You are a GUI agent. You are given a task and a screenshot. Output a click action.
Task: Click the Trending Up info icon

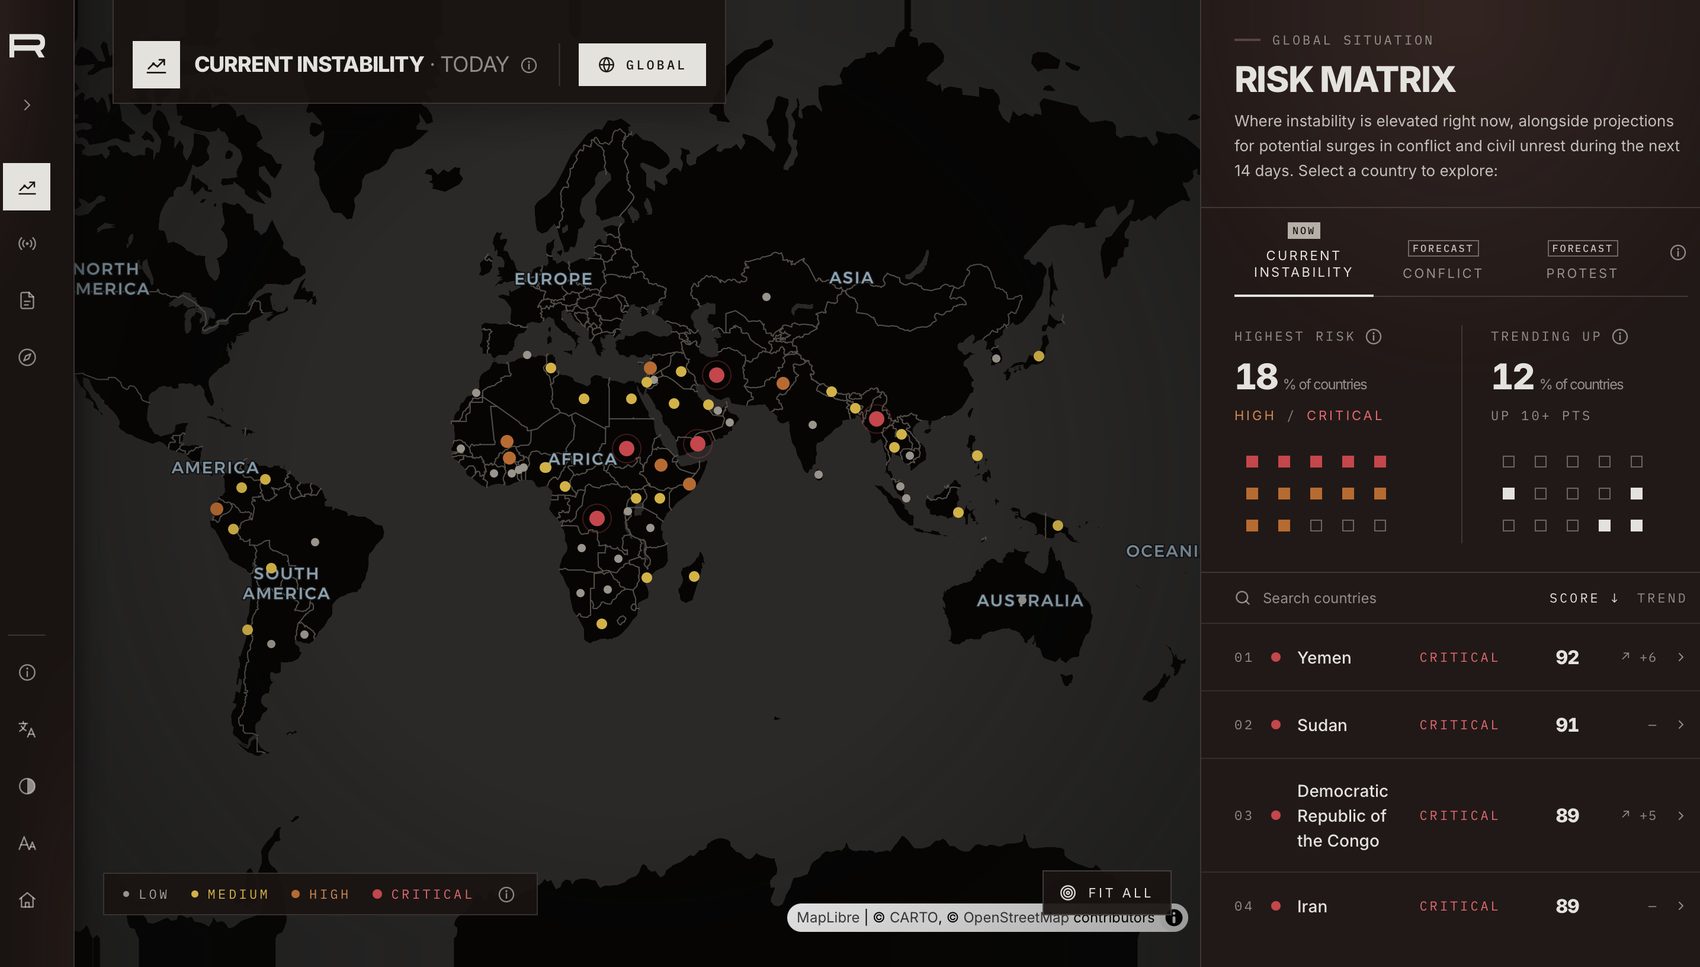click(1620, 337)
